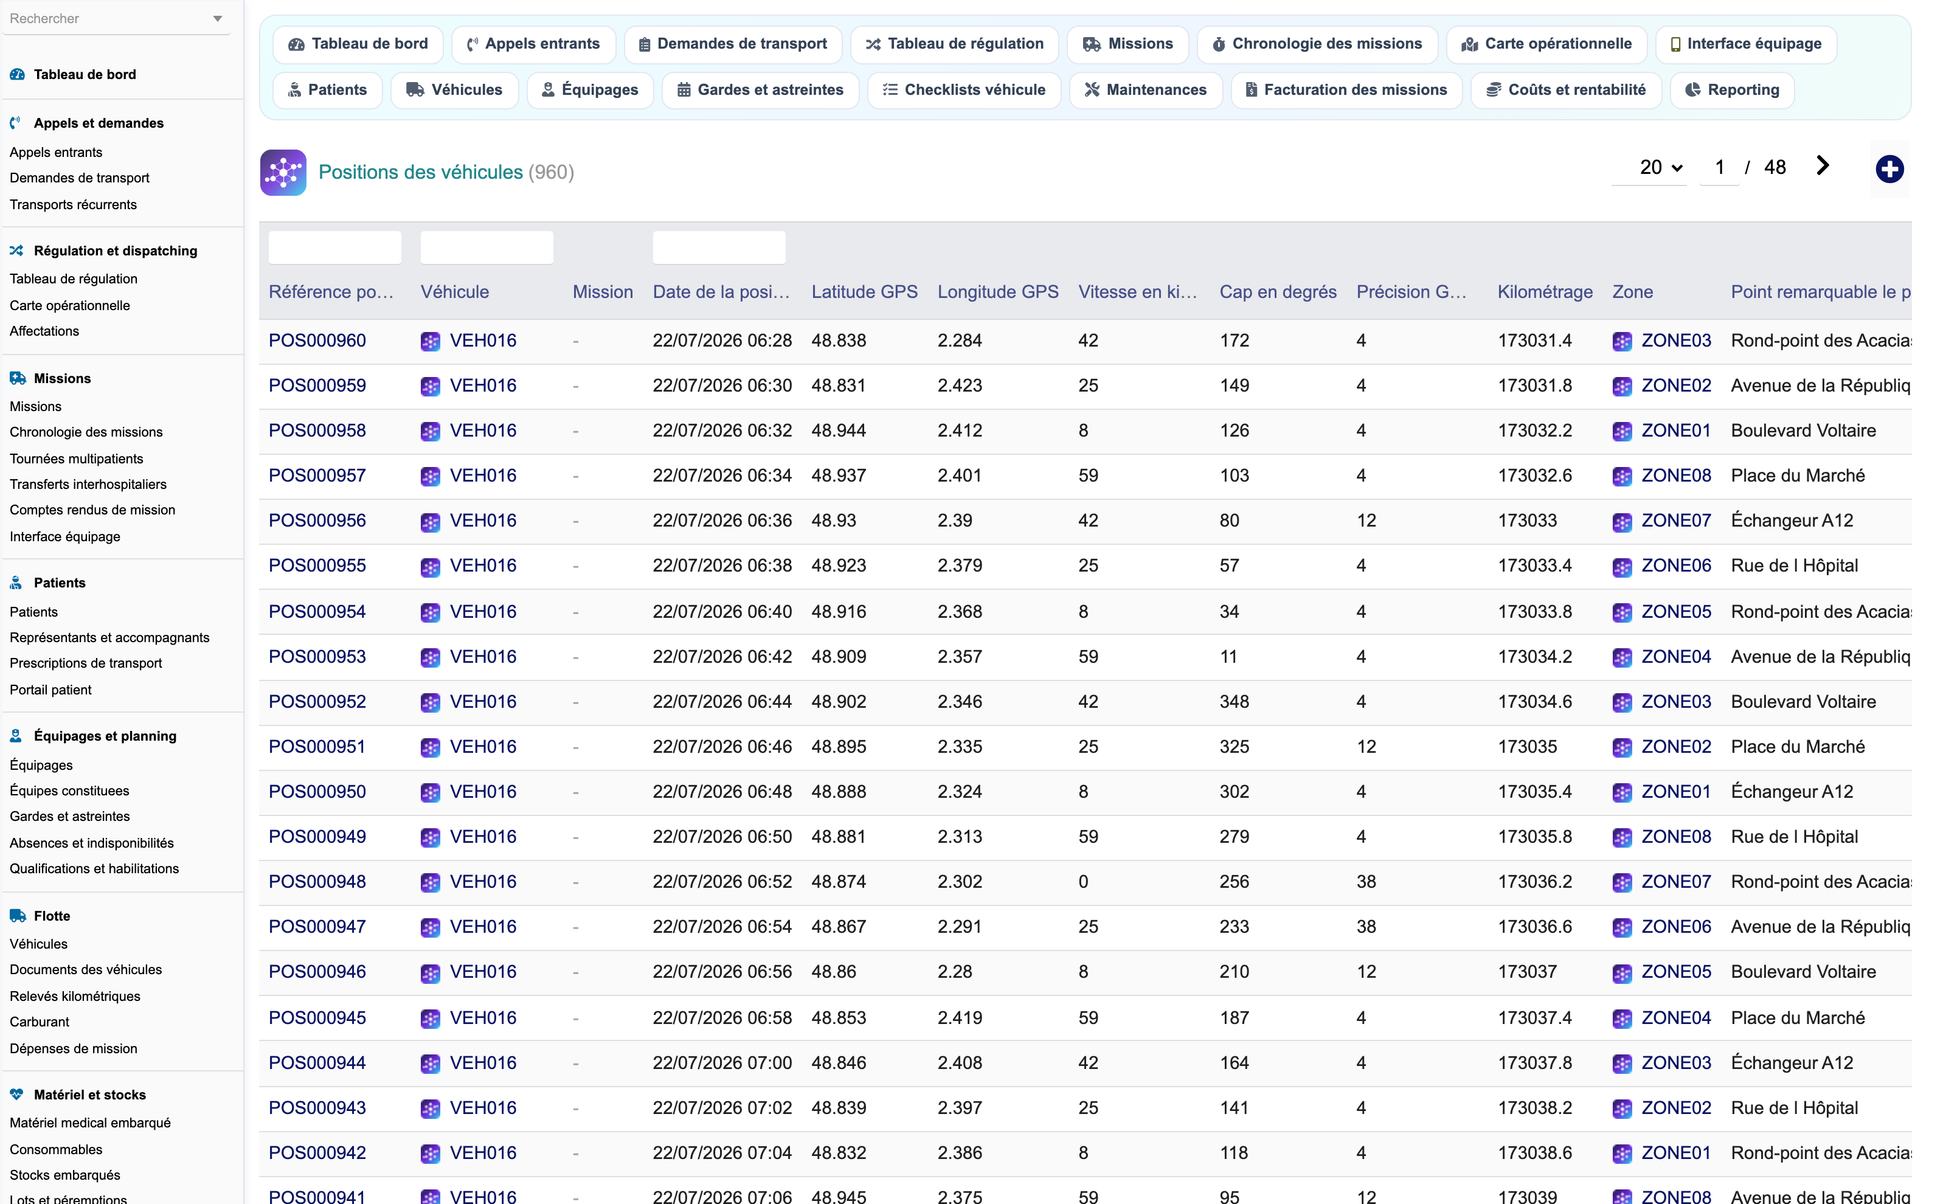Click Matériel et stocks heart icon in sidebar
This screenshot has width=1946, height=1204.
pos(17,1095)
